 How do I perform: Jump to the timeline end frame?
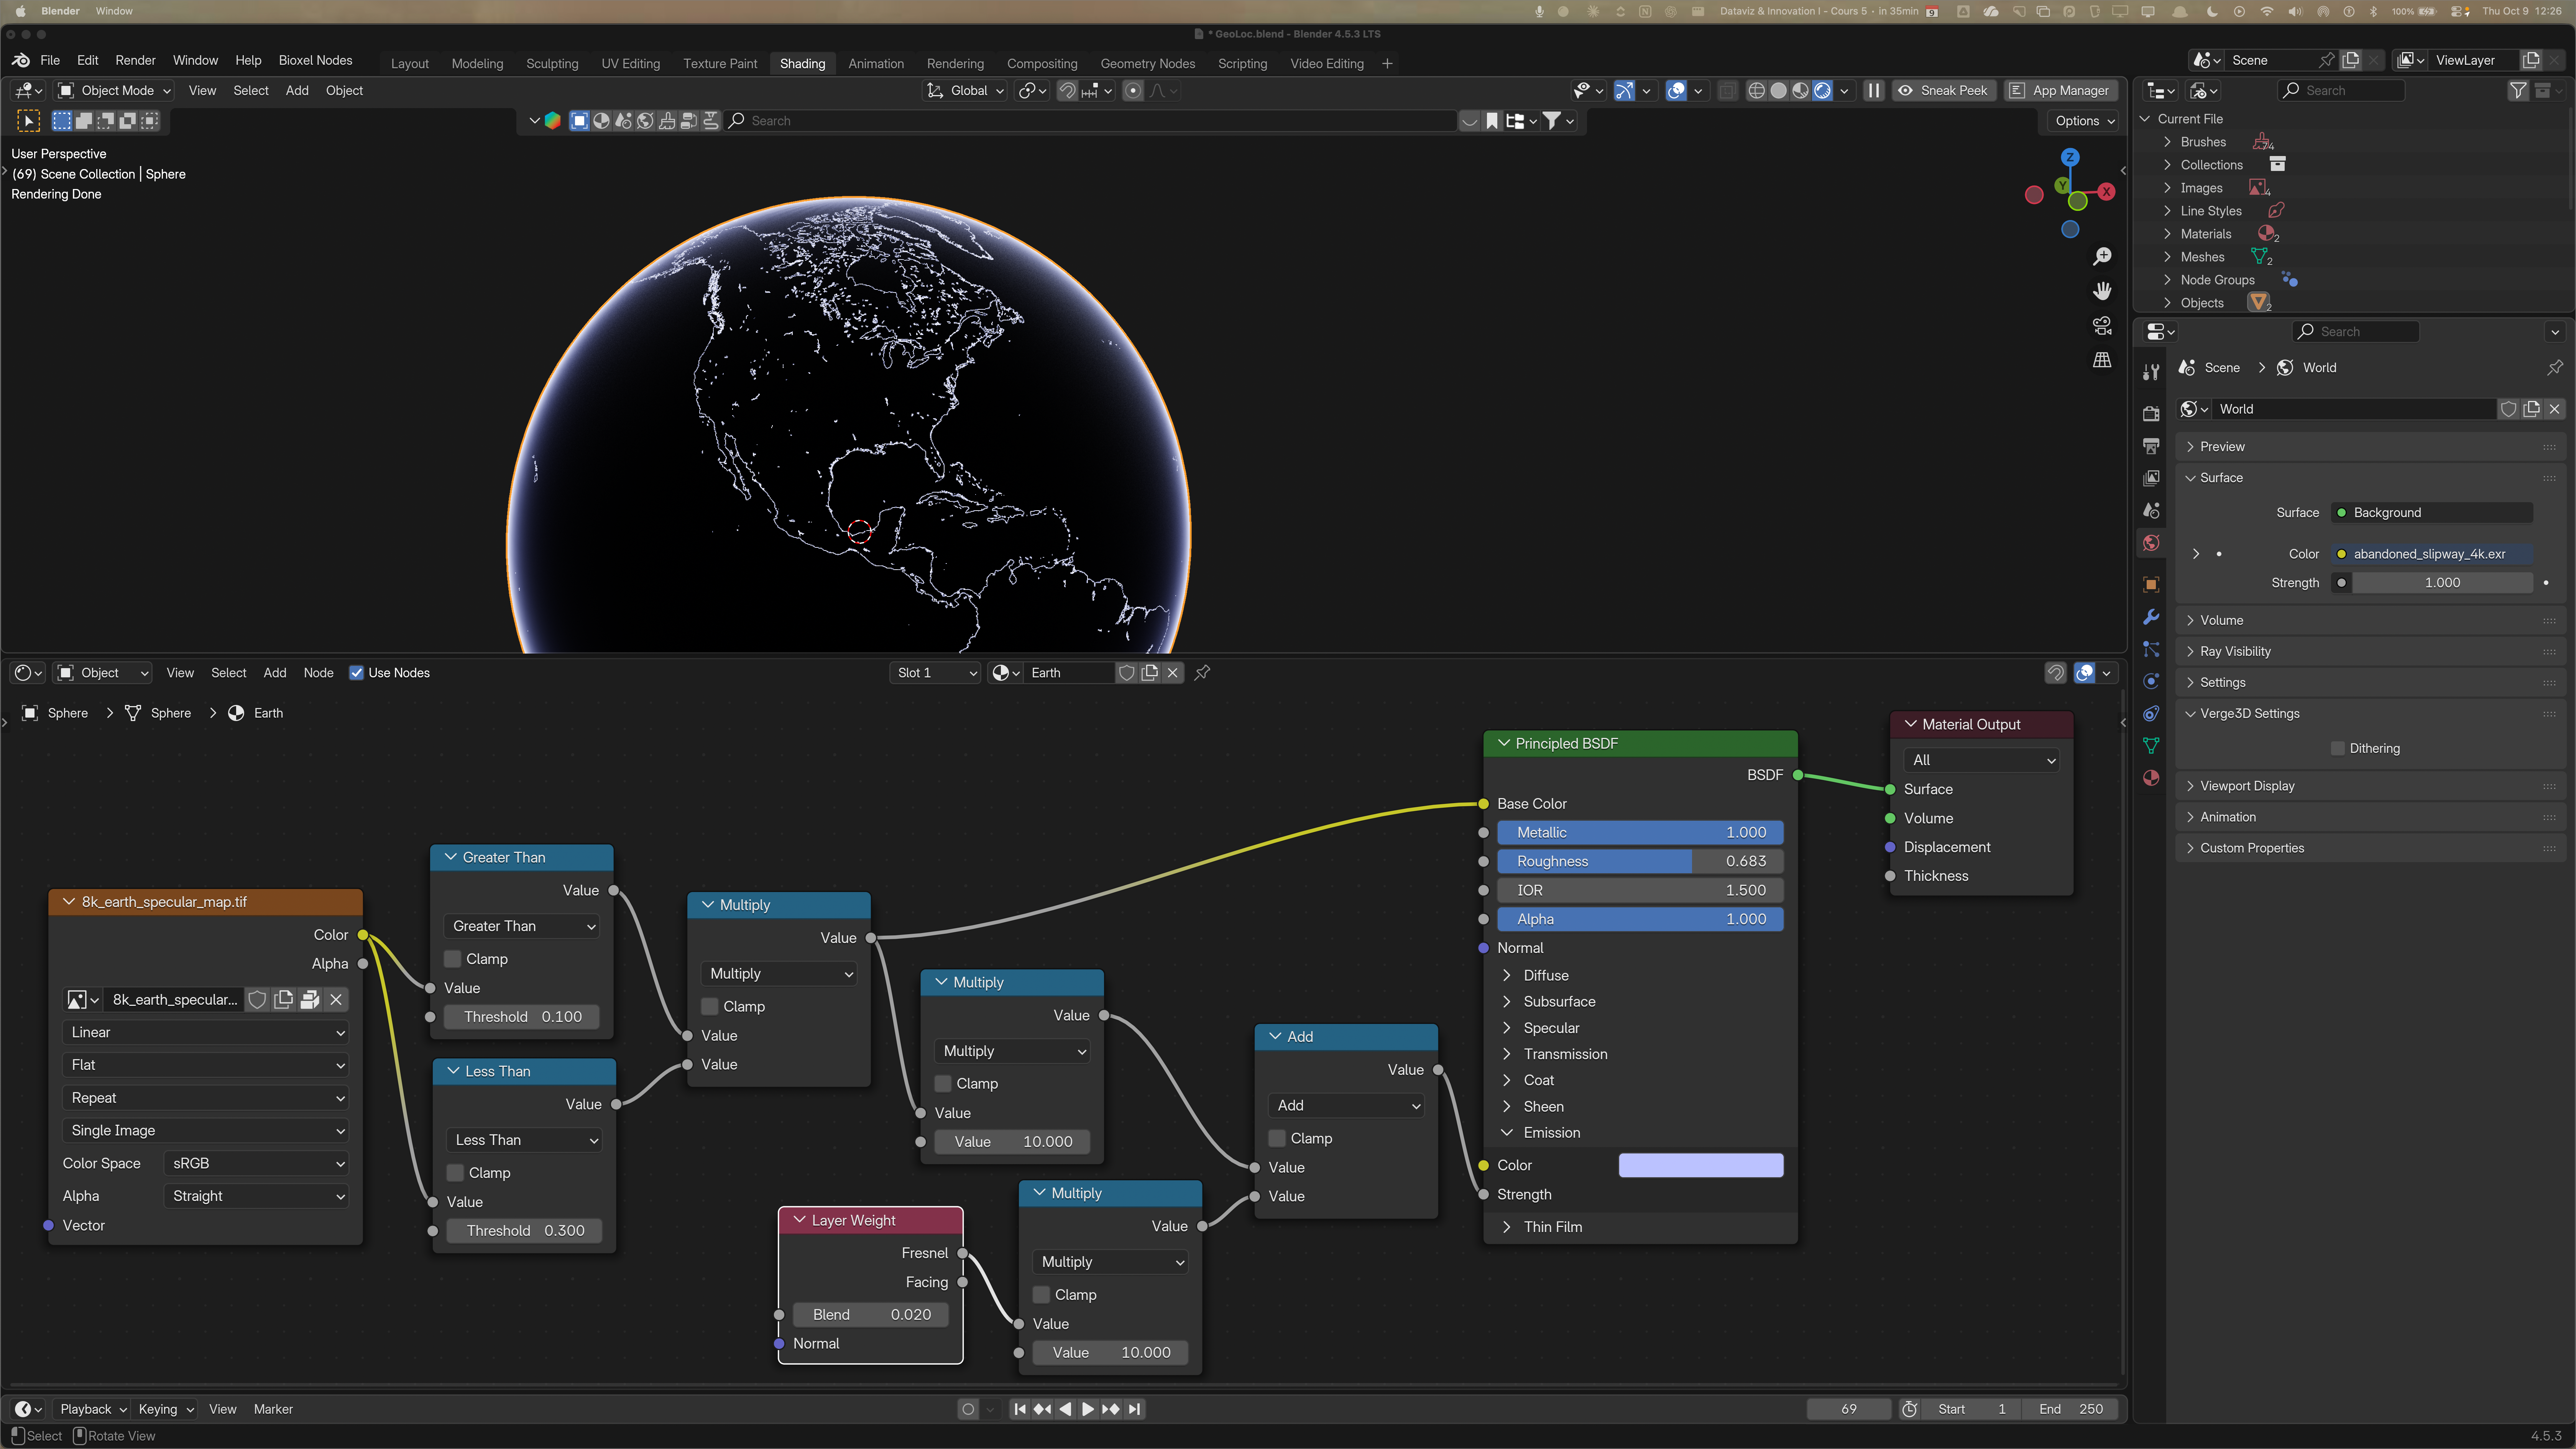(1134, 1409)
